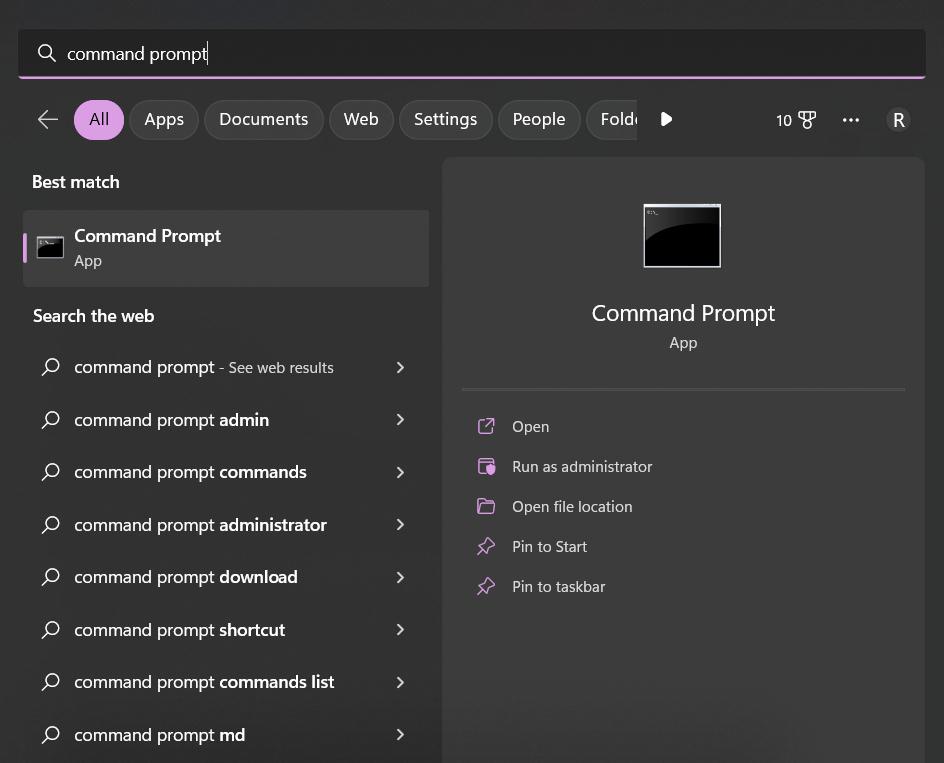This screenshot has height=763, width=944.
Task: Expand 'command prompt commands list' chevron
Action: pyautogui.click(x=400, y=682)
